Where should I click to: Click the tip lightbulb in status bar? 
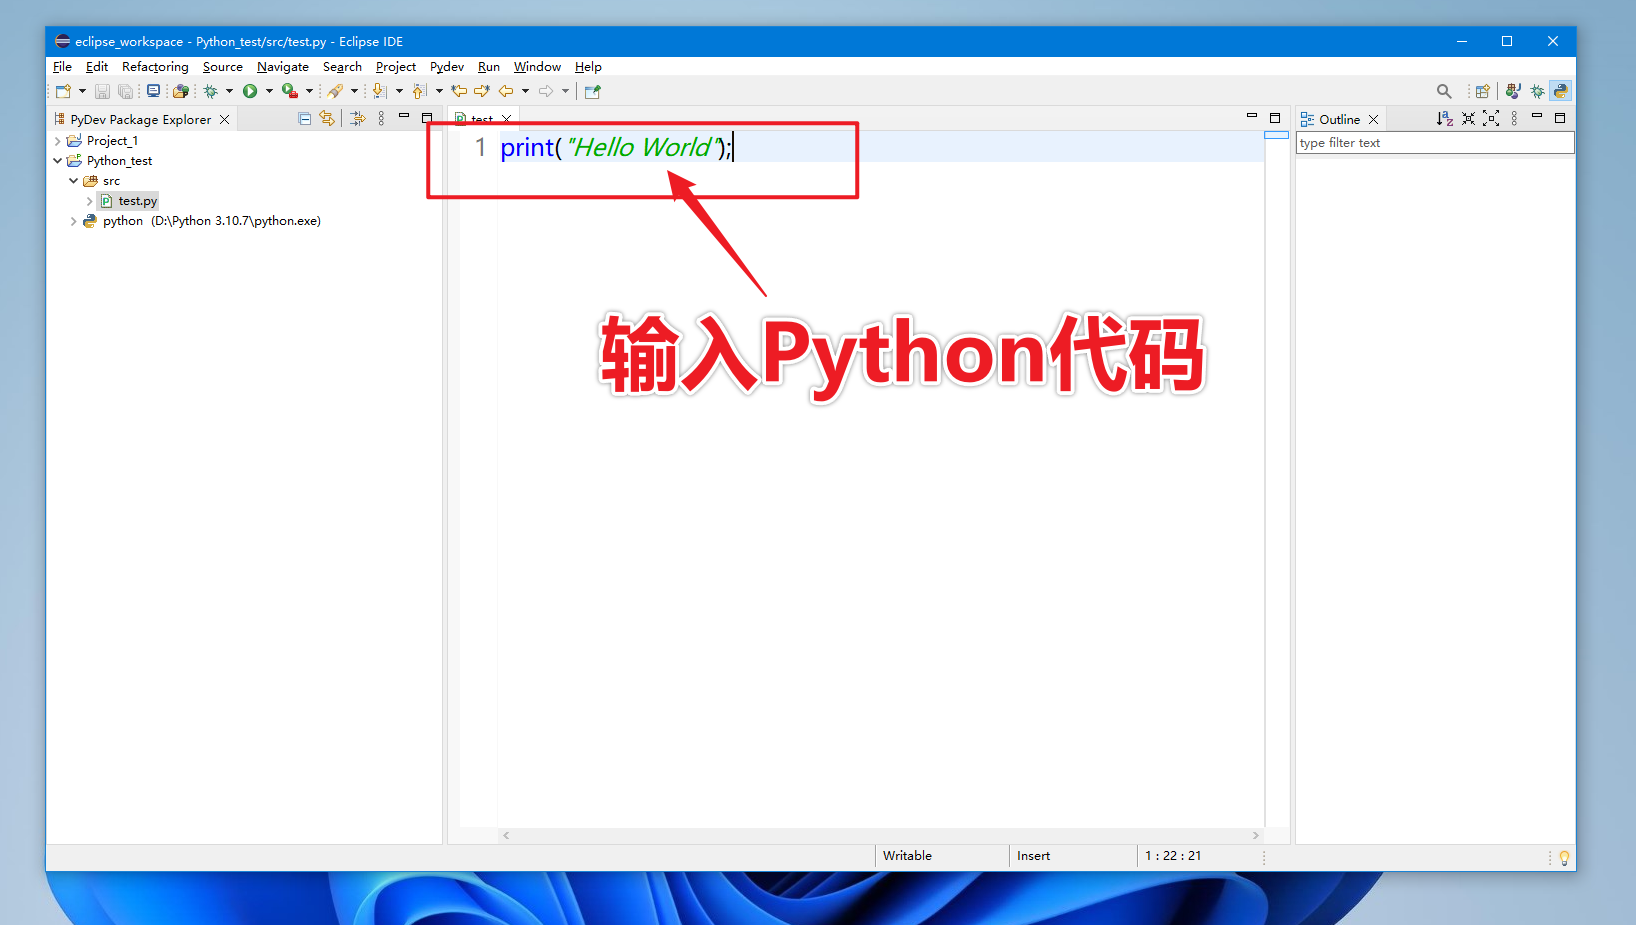(x=1565, y=858)
